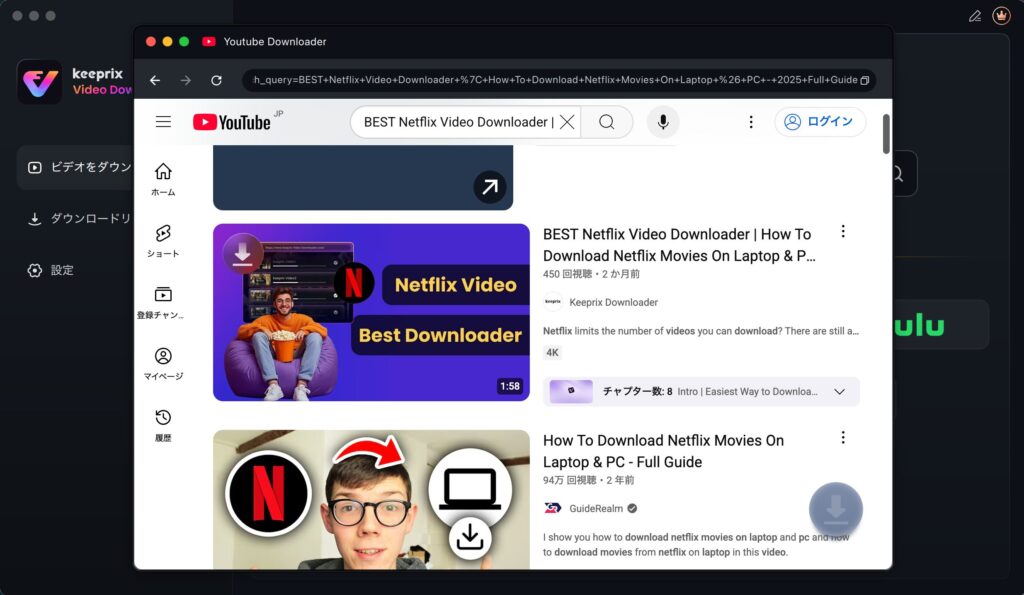Click the GuideRealm channel avatar
Screen dimensions: 1024x595
coord(552,508)
